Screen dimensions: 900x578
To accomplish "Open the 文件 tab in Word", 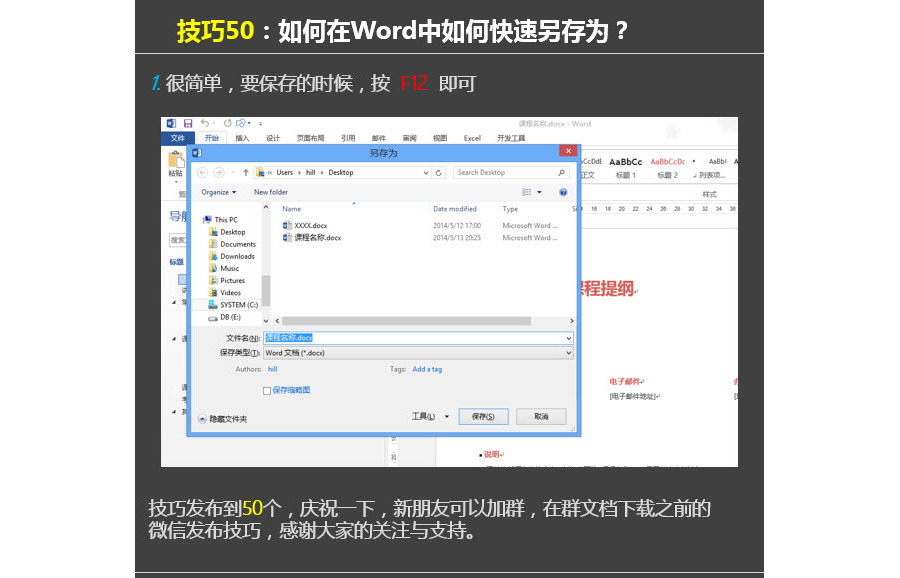I will tap(177, 138).
